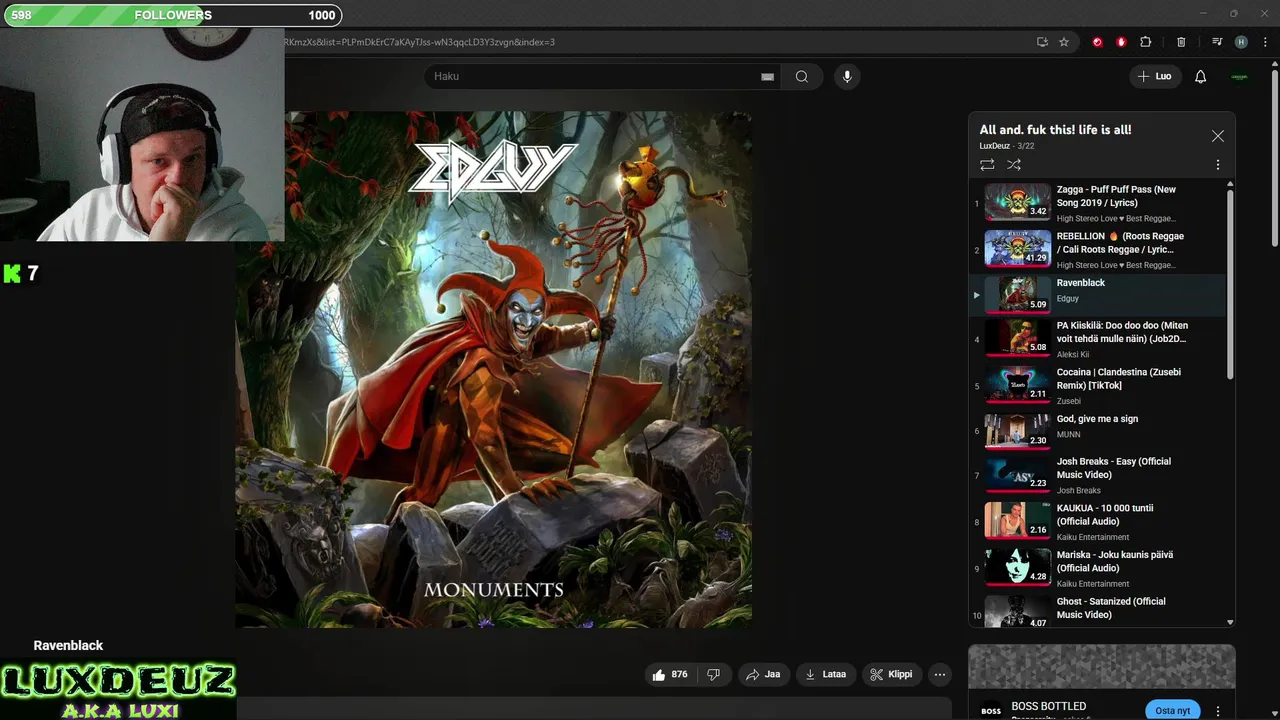Click the install app icon in address bar

click(x=1042, y=42)
